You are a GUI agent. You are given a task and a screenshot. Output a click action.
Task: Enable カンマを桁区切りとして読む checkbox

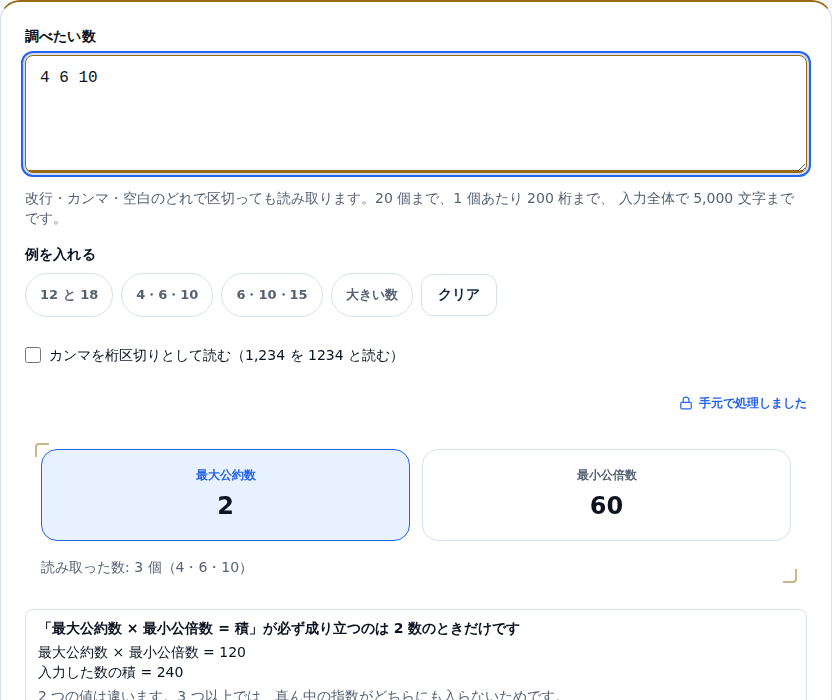point(33,355)
